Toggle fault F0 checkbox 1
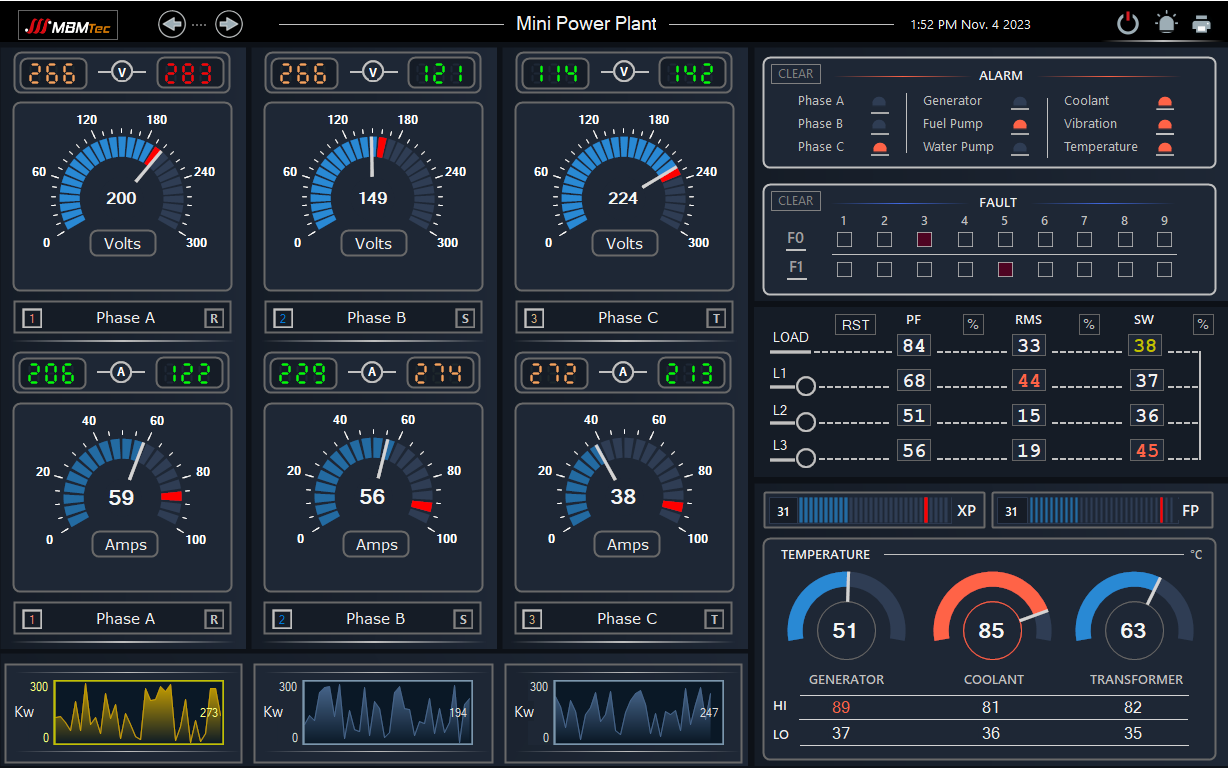Screen dimensions: 1228x768 pos(844,239)
